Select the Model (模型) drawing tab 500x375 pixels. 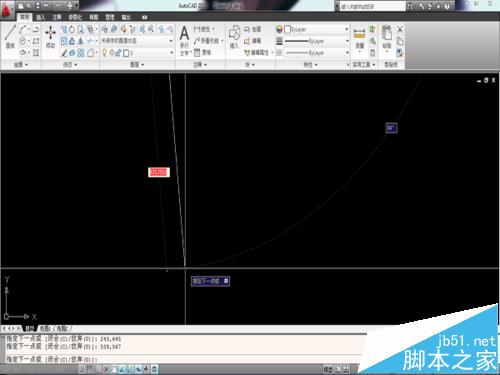[x=30, y=329]
